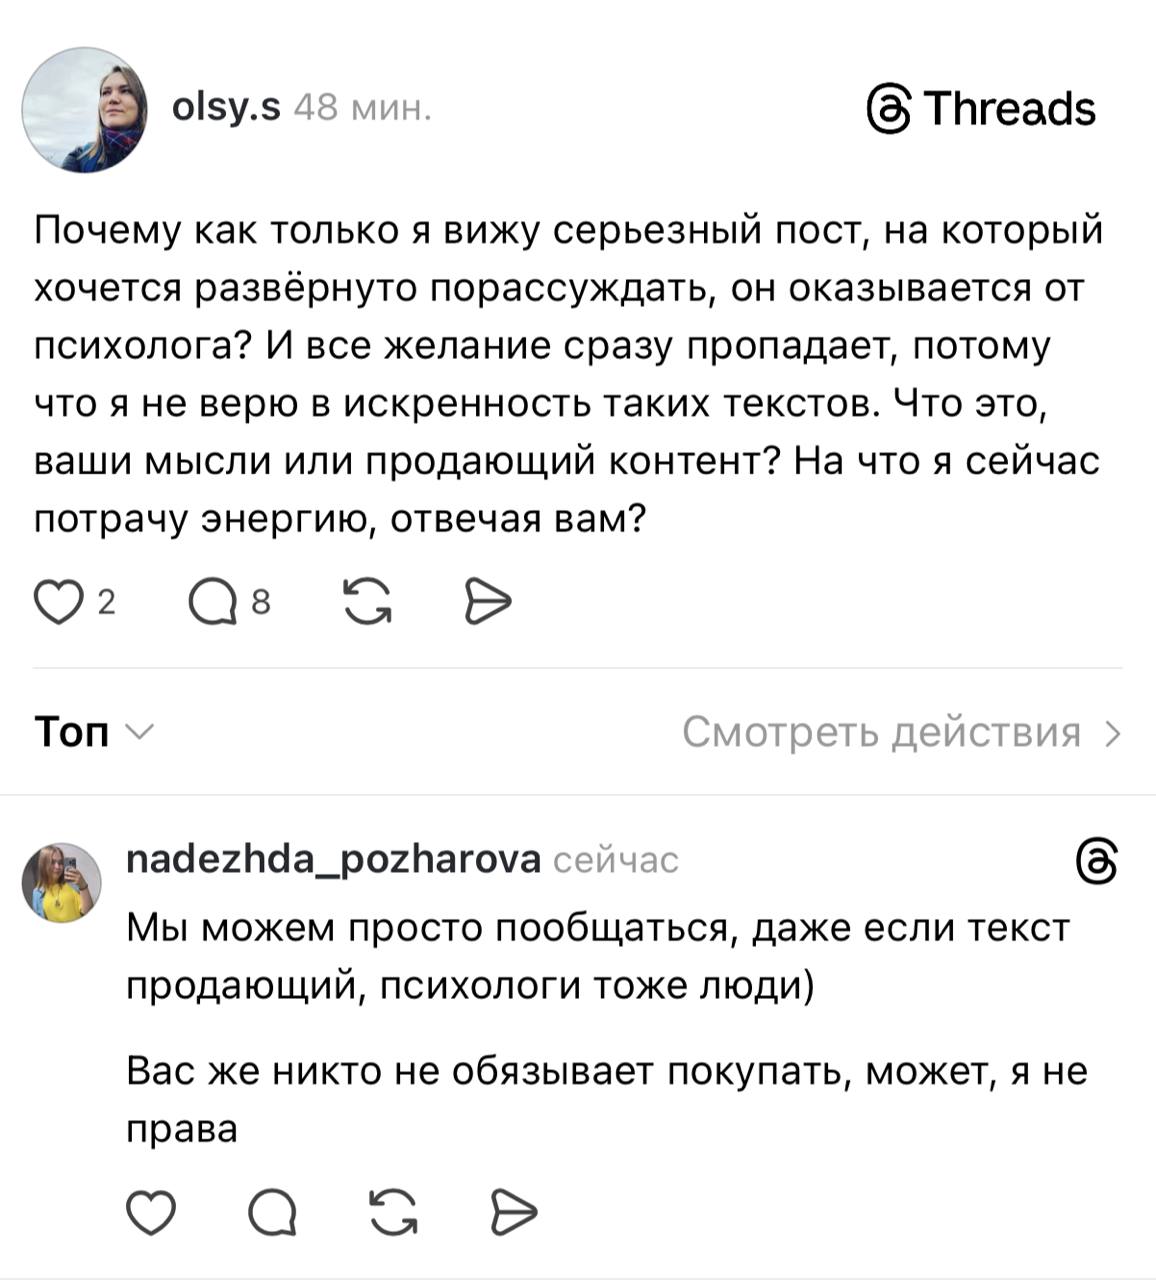Reply to nadezhda_pozharova's comment
Viewport: 1156px width, 1280px height.
pos(271,1213)
